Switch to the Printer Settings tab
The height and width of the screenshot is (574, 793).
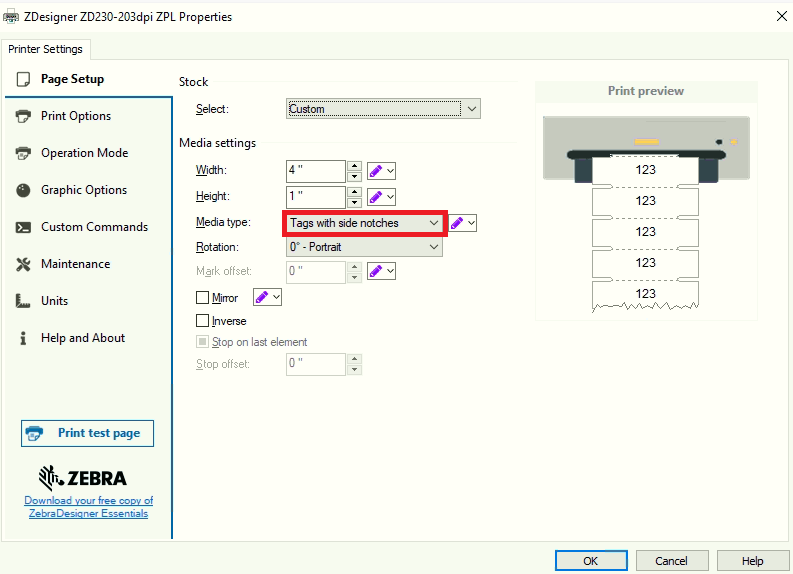click(46, 49)
